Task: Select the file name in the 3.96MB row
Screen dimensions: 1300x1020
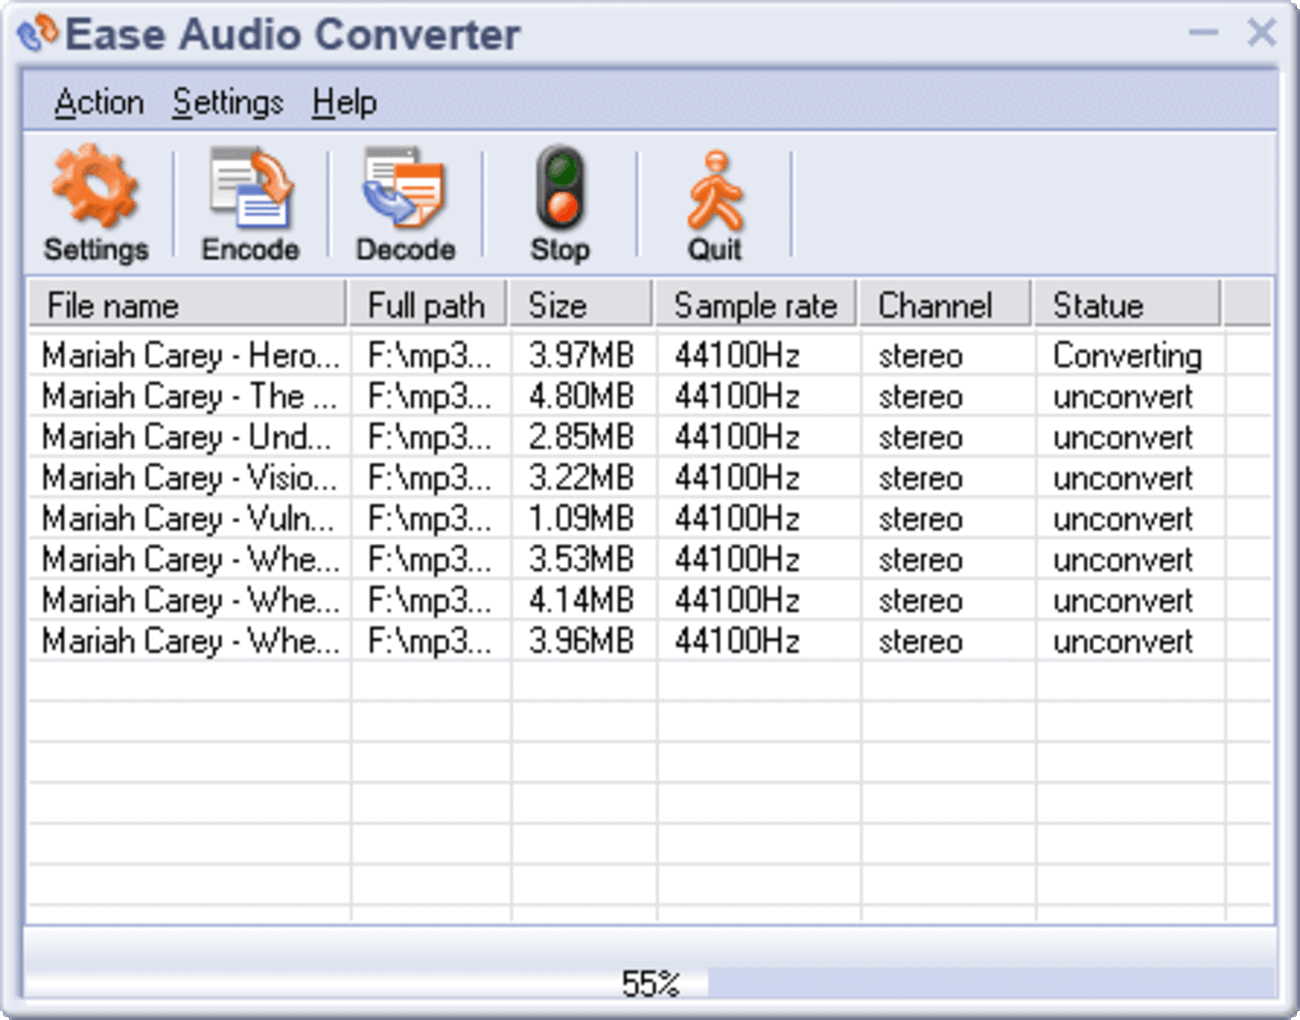Action: coord(191,642)
